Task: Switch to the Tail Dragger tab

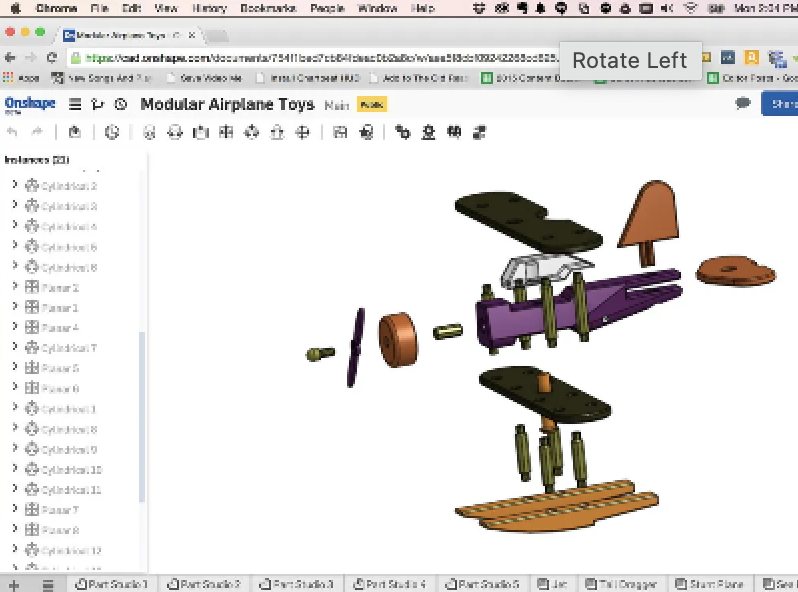Action: point(627,584)
